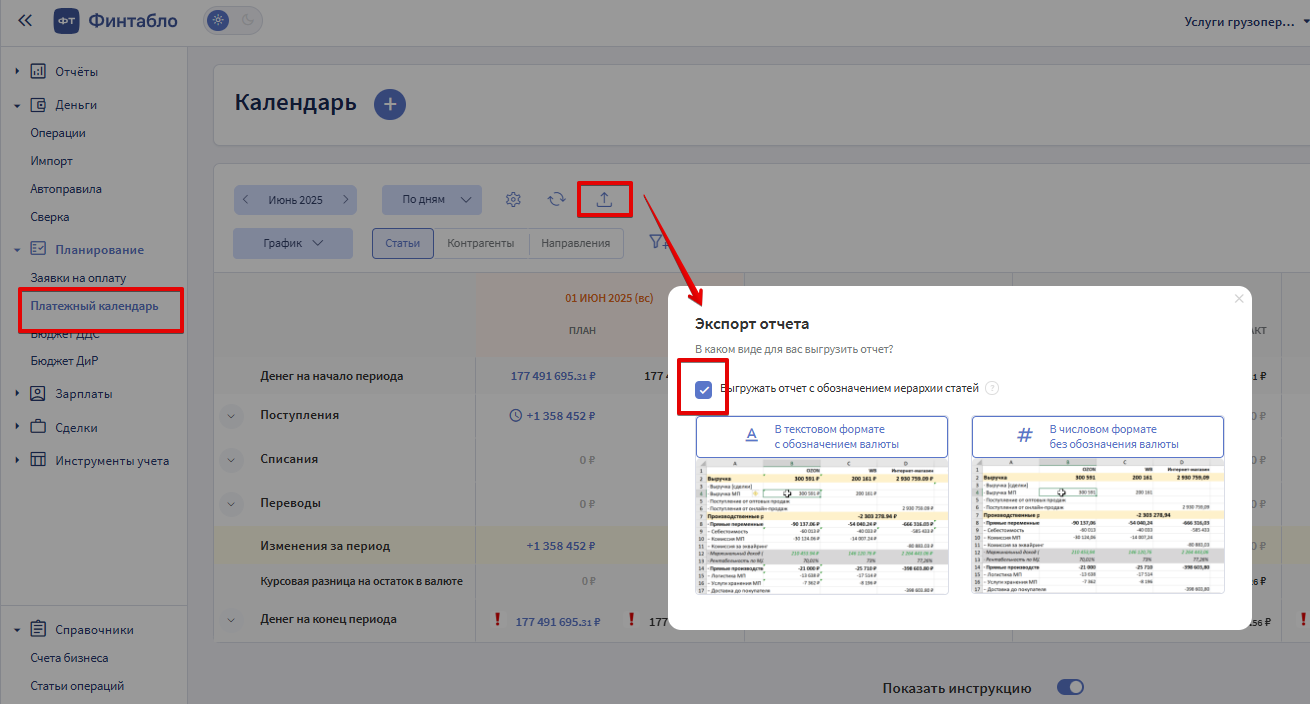Click the Справочники clipboard icon
The height and width of the screenshot is (704, 1310).
39,630
